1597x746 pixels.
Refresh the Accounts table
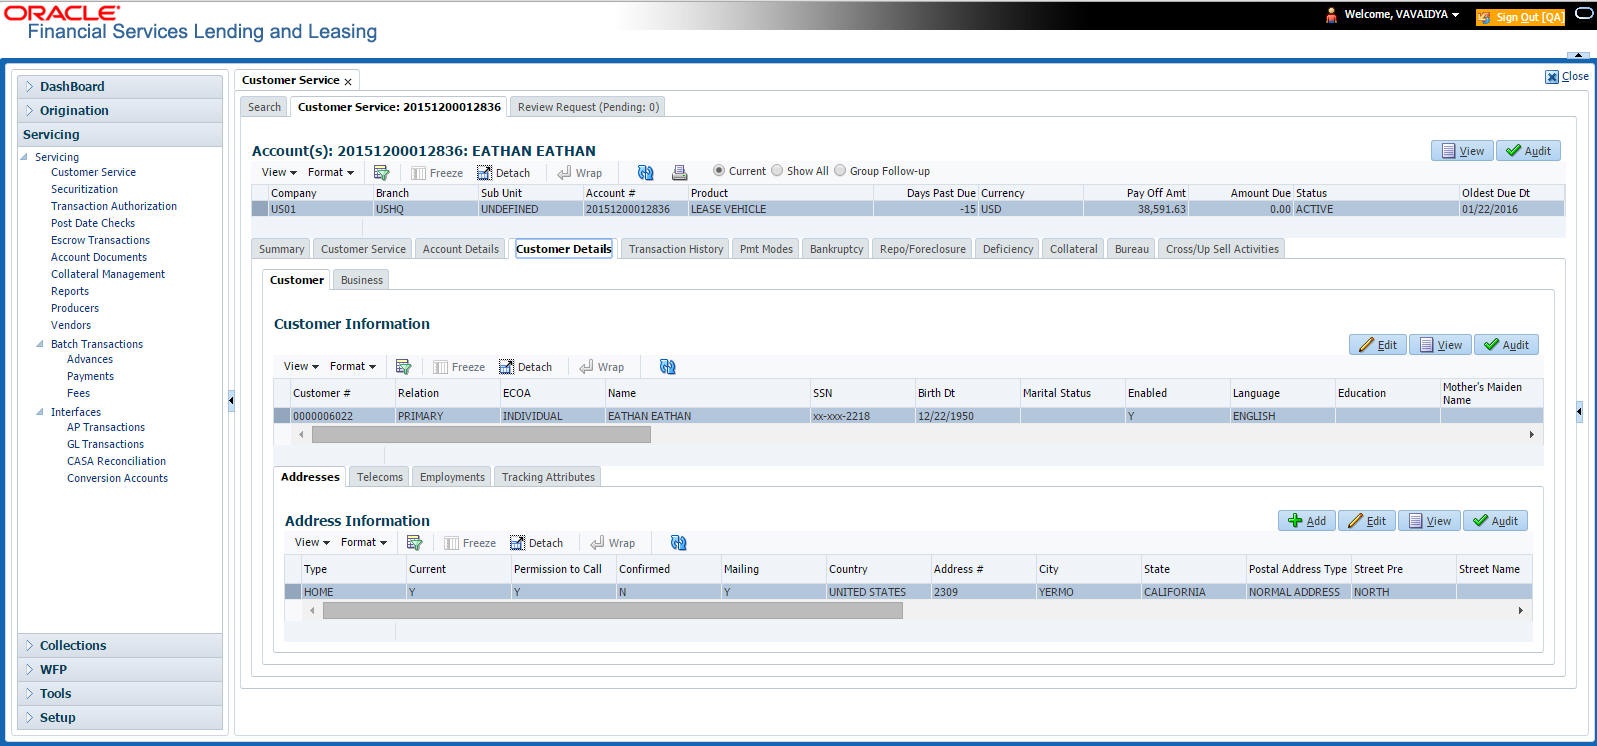(x=645, y=172)
